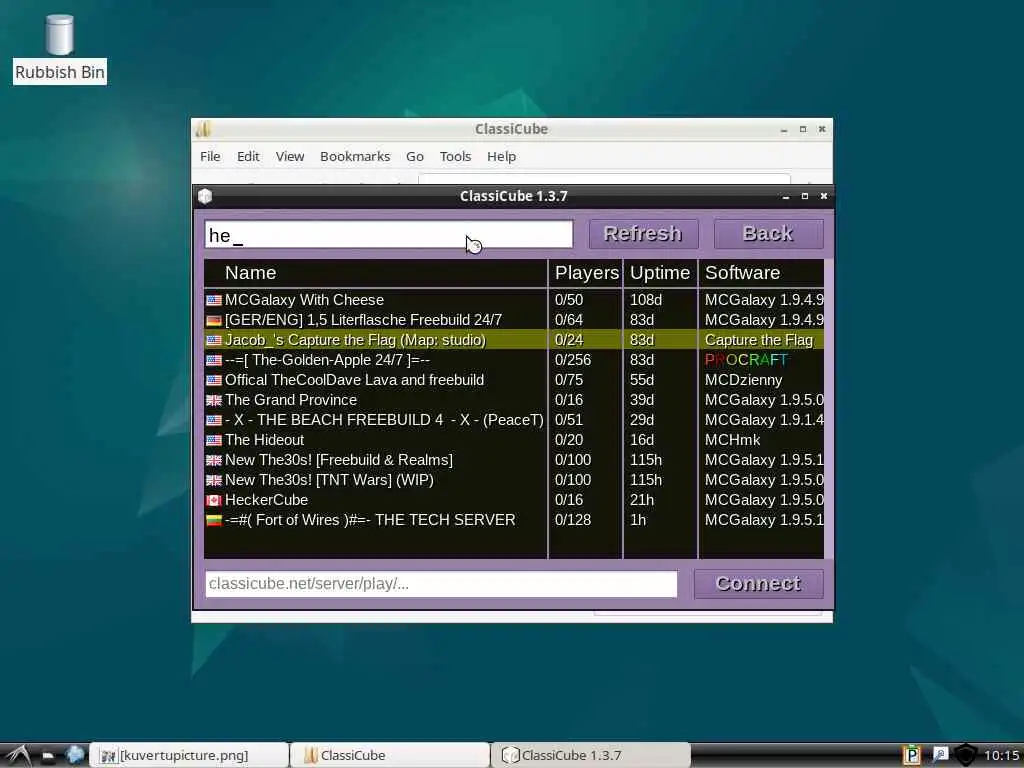Click the ClassiCube 1.3.7 window cube icon
The width and height of the screenshot is (1024, 768).
[x=205, y=196]
